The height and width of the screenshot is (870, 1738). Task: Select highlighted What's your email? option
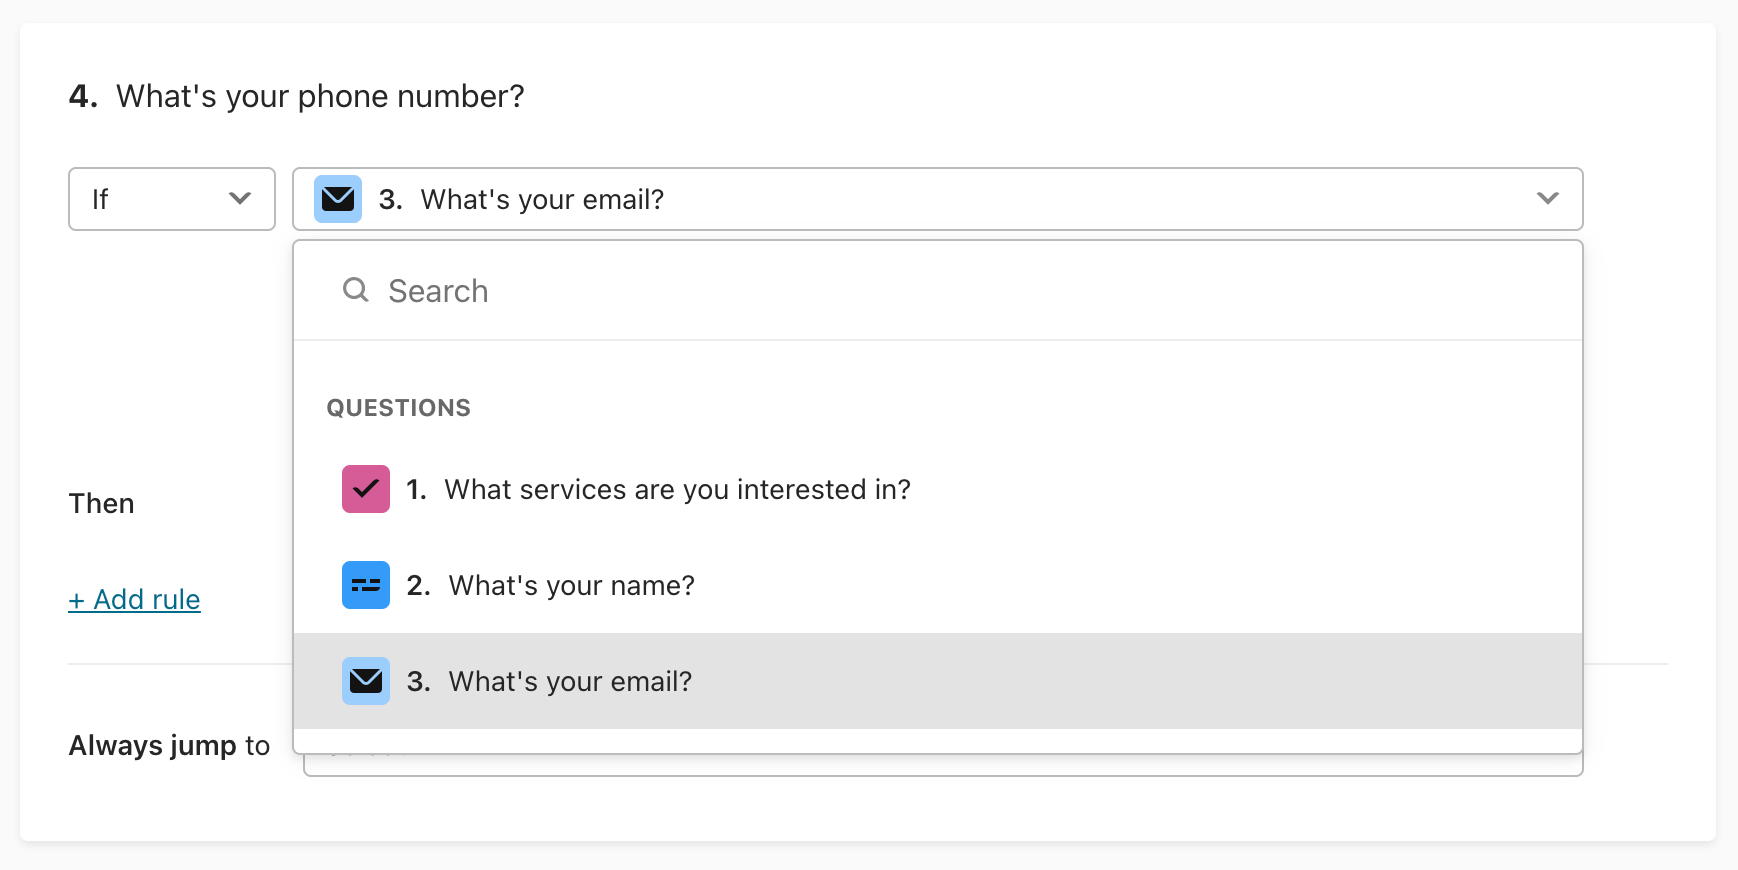(x=938, y=681)
